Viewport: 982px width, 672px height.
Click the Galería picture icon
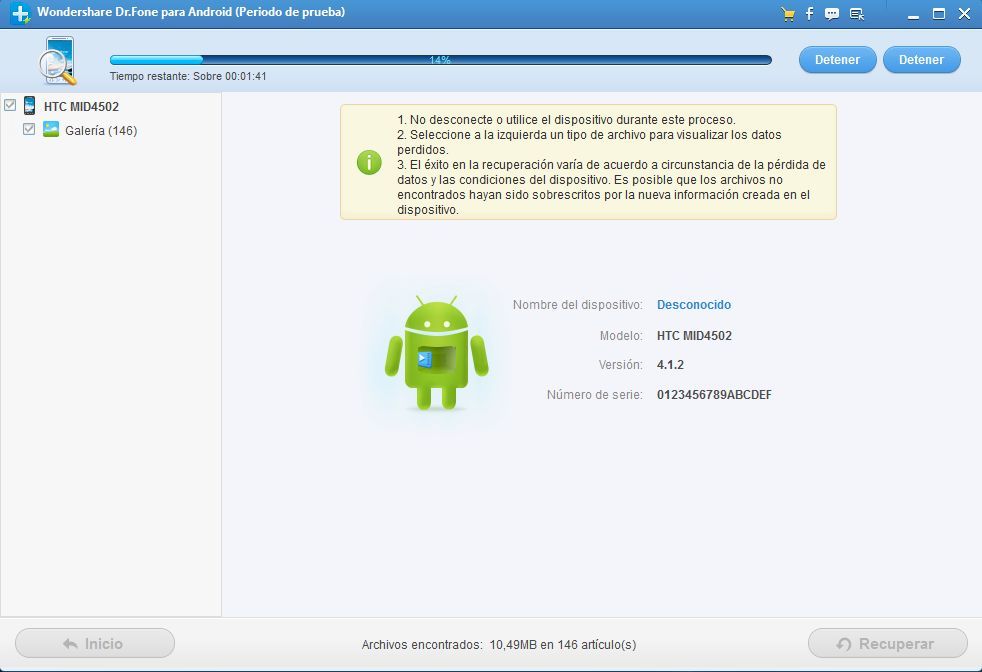(x=51, y=129)
